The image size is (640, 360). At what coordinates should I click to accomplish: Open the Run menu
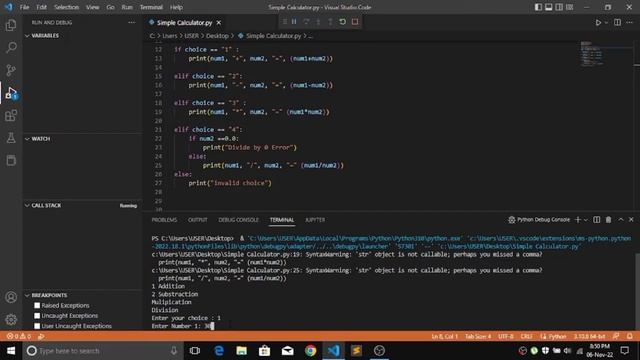tap(127, 7)
